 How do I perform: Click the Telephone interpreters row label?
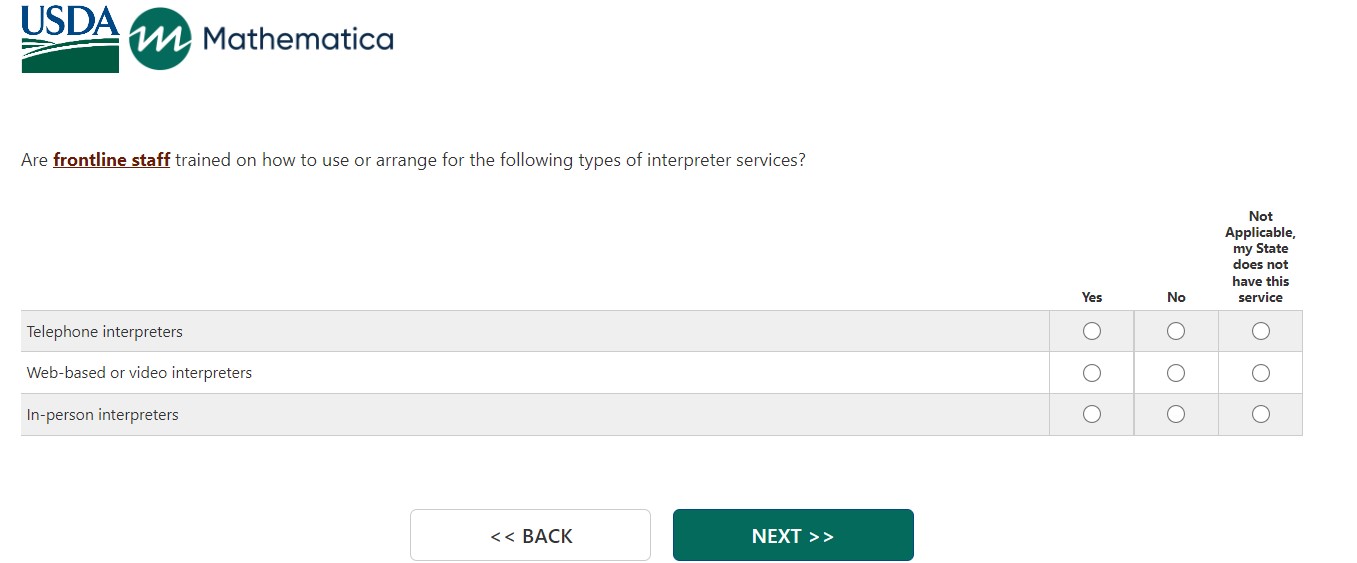tap(105, 332)
